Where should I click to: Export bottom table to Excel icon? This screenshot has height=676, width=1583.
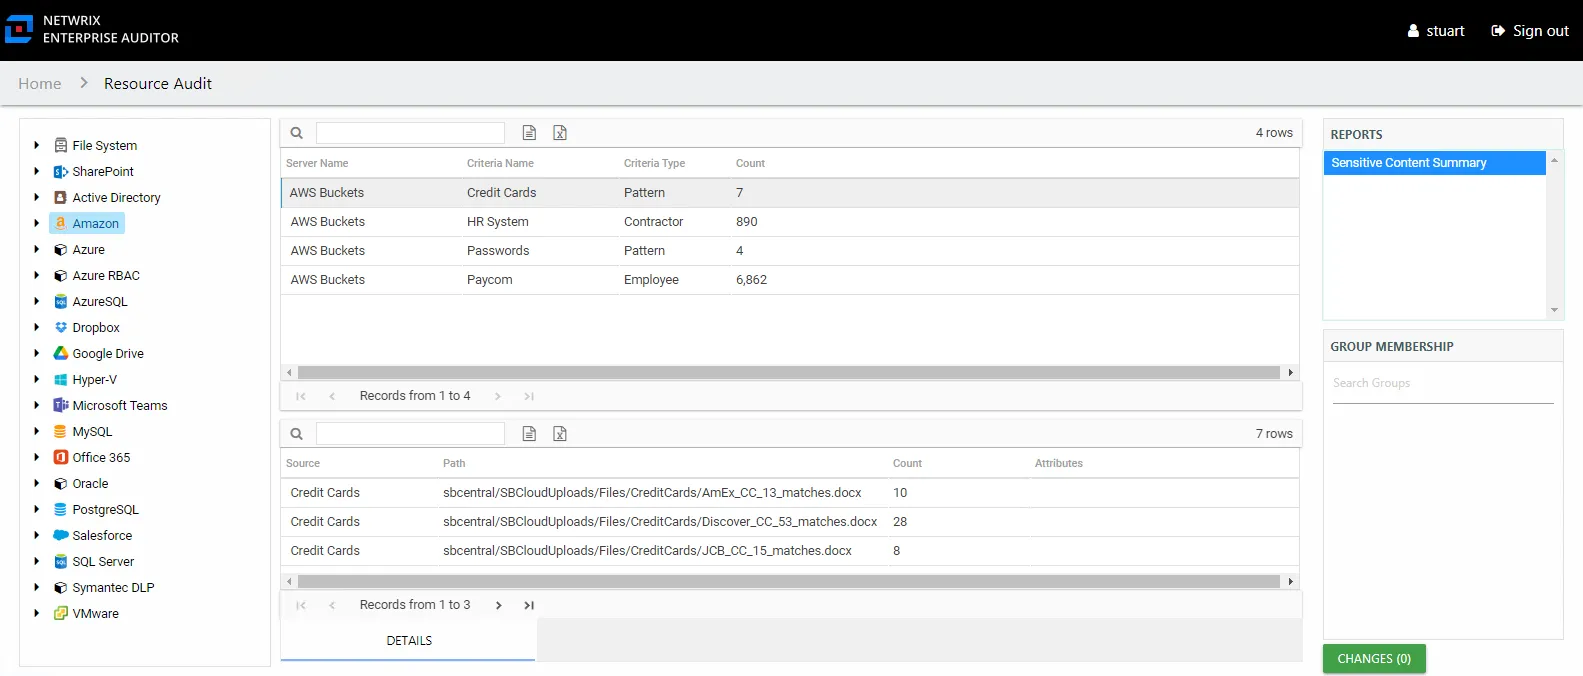560,434
